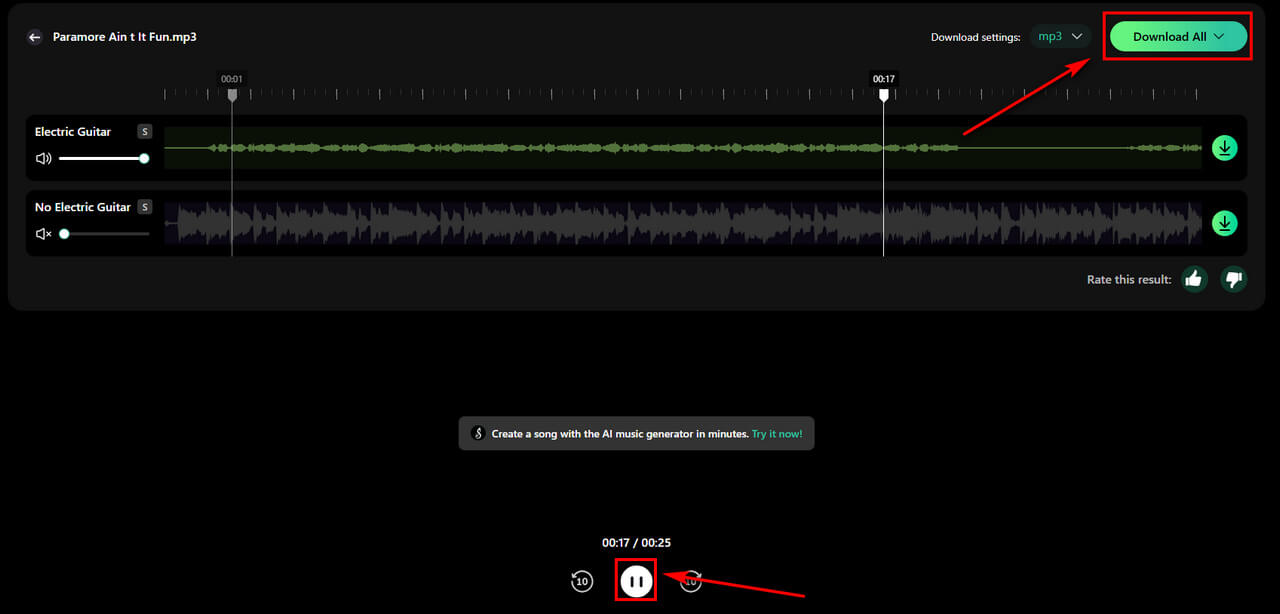This screenshot has width=1280, height=614.
Task: Skip forward 10 seconds
Action: pos(691,581)
